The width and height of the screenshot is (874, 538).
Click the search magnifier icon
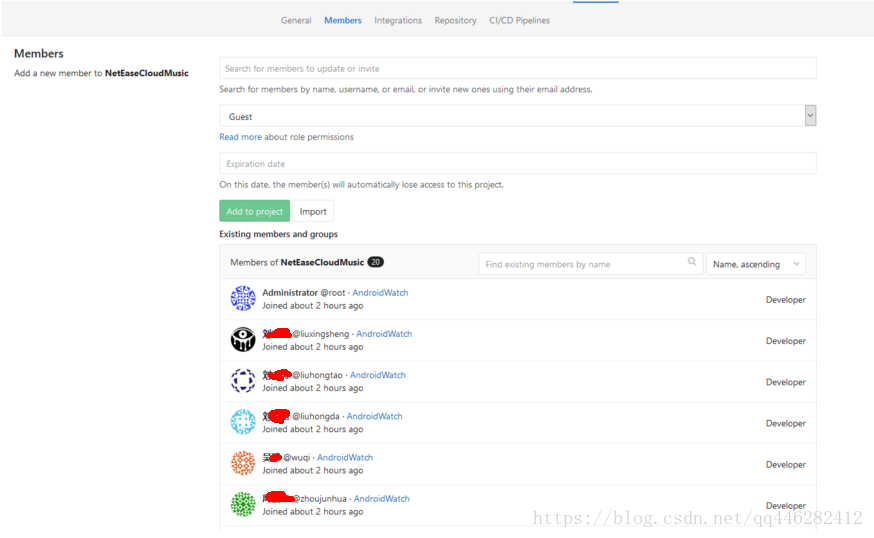click(x=692, y=261)
